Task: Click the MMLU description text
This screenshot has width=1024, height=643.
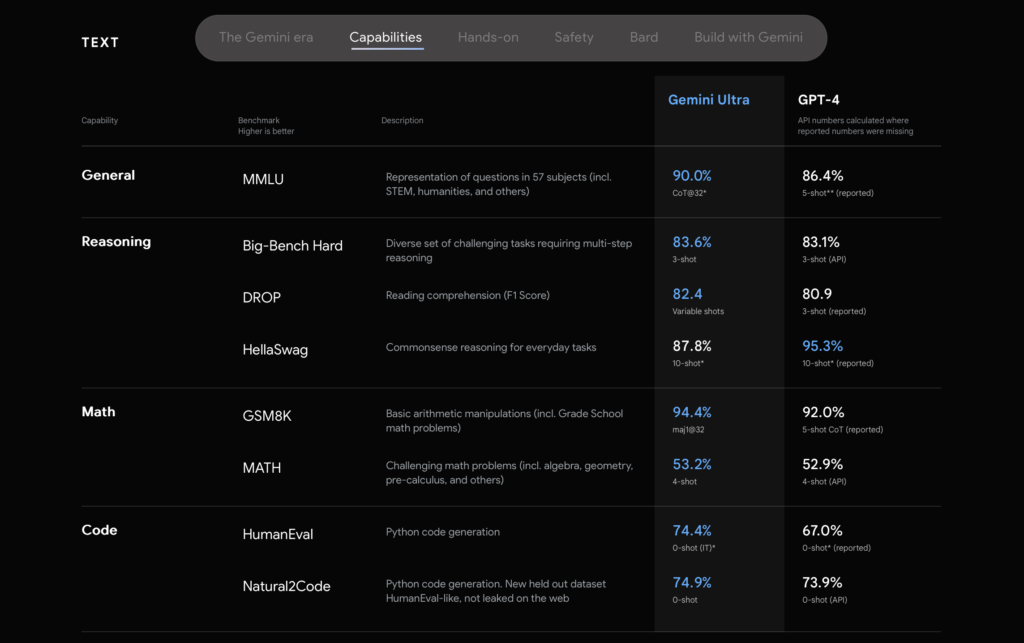Action: tap(498, 184)
